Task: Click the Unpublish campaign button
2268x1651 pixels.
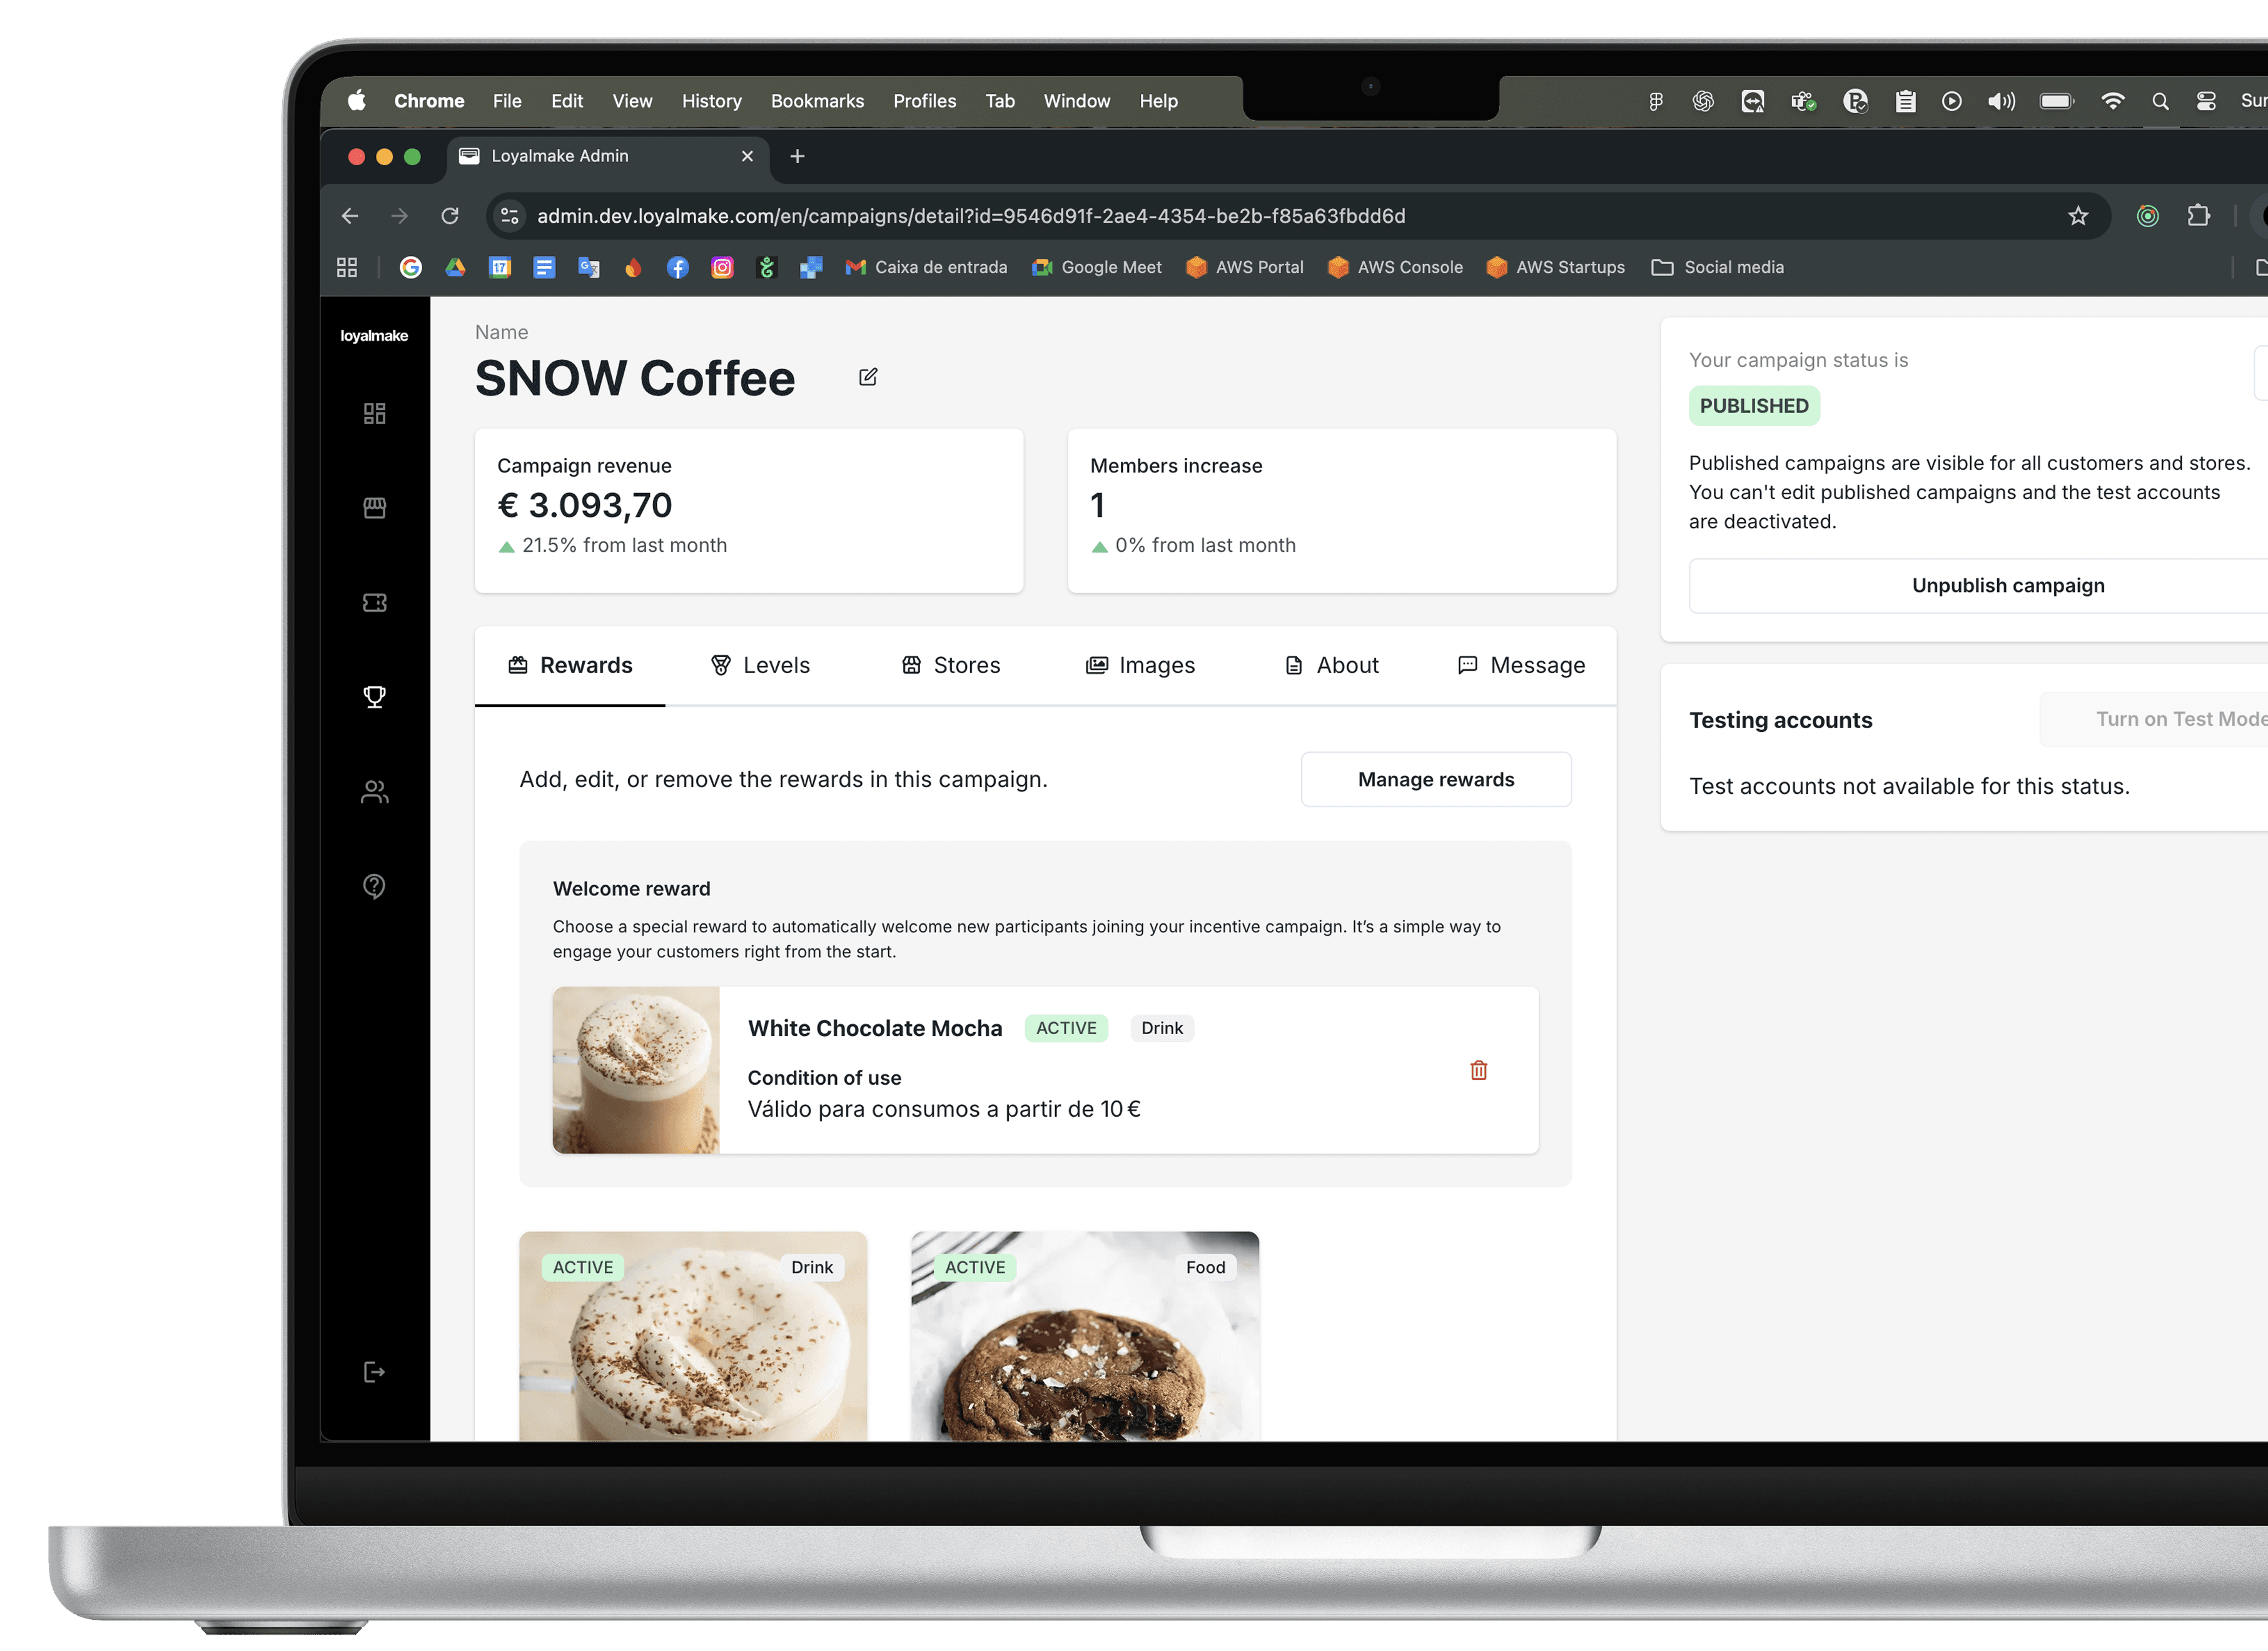Action: pyautogui.click(x=2007, y=585)
